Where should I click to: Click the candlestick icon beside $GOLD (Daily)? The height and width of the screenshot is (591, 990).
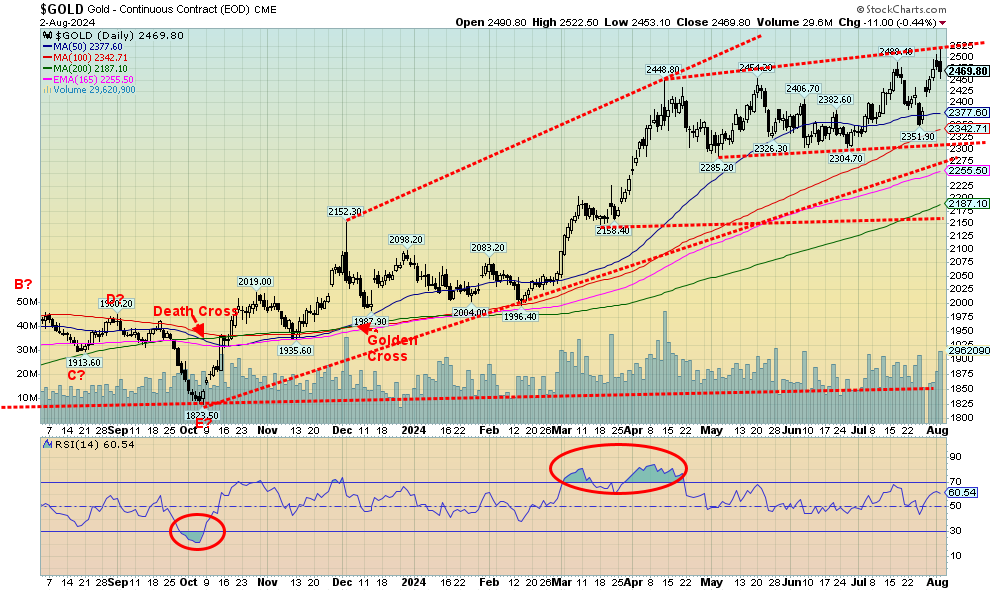pos(45,35)
